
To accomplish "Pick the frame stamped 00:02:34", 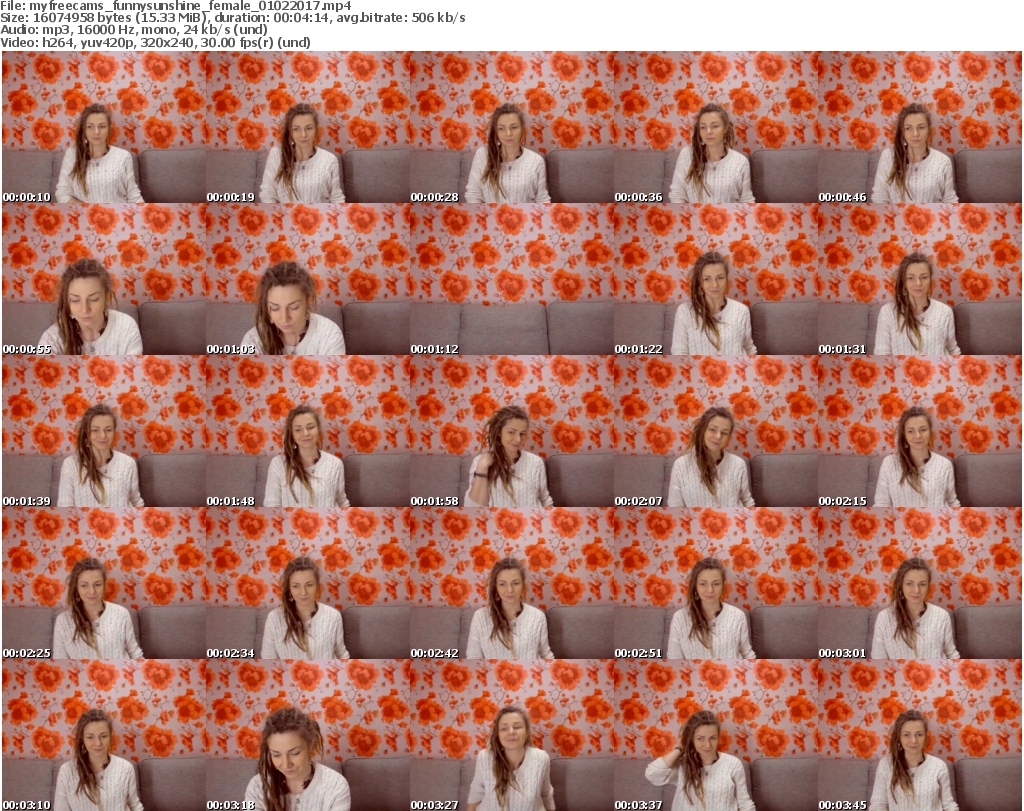I will (x=308, y=583).
